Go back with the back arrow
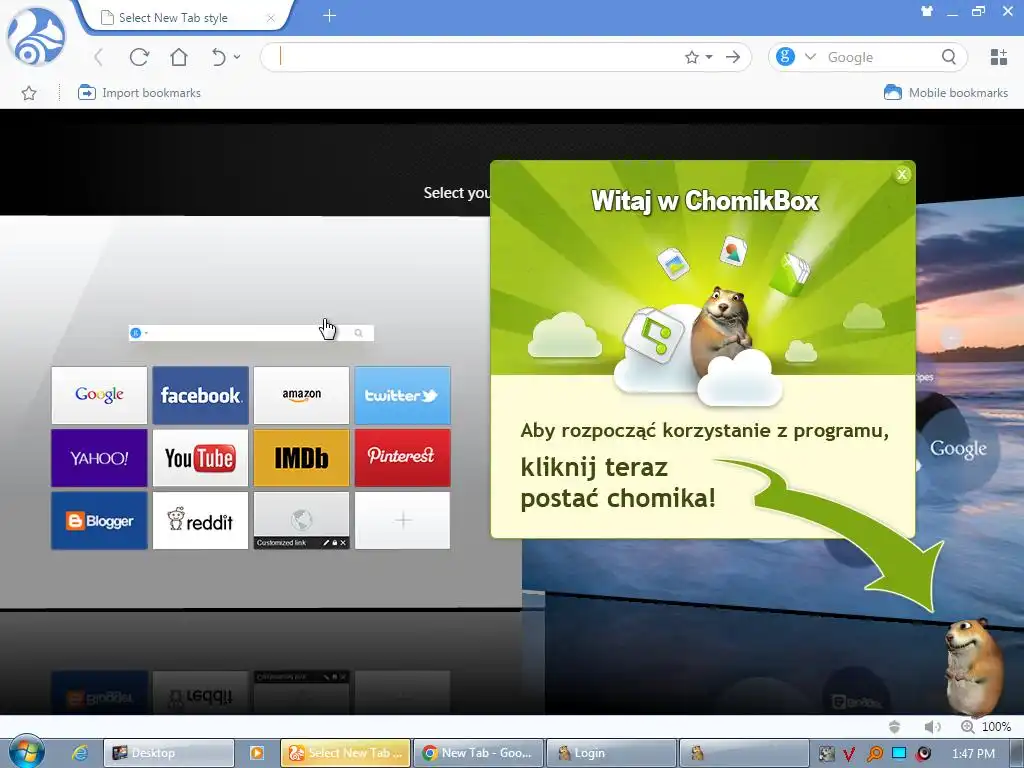The image size is (1024, 768). [x=99, y=57]
